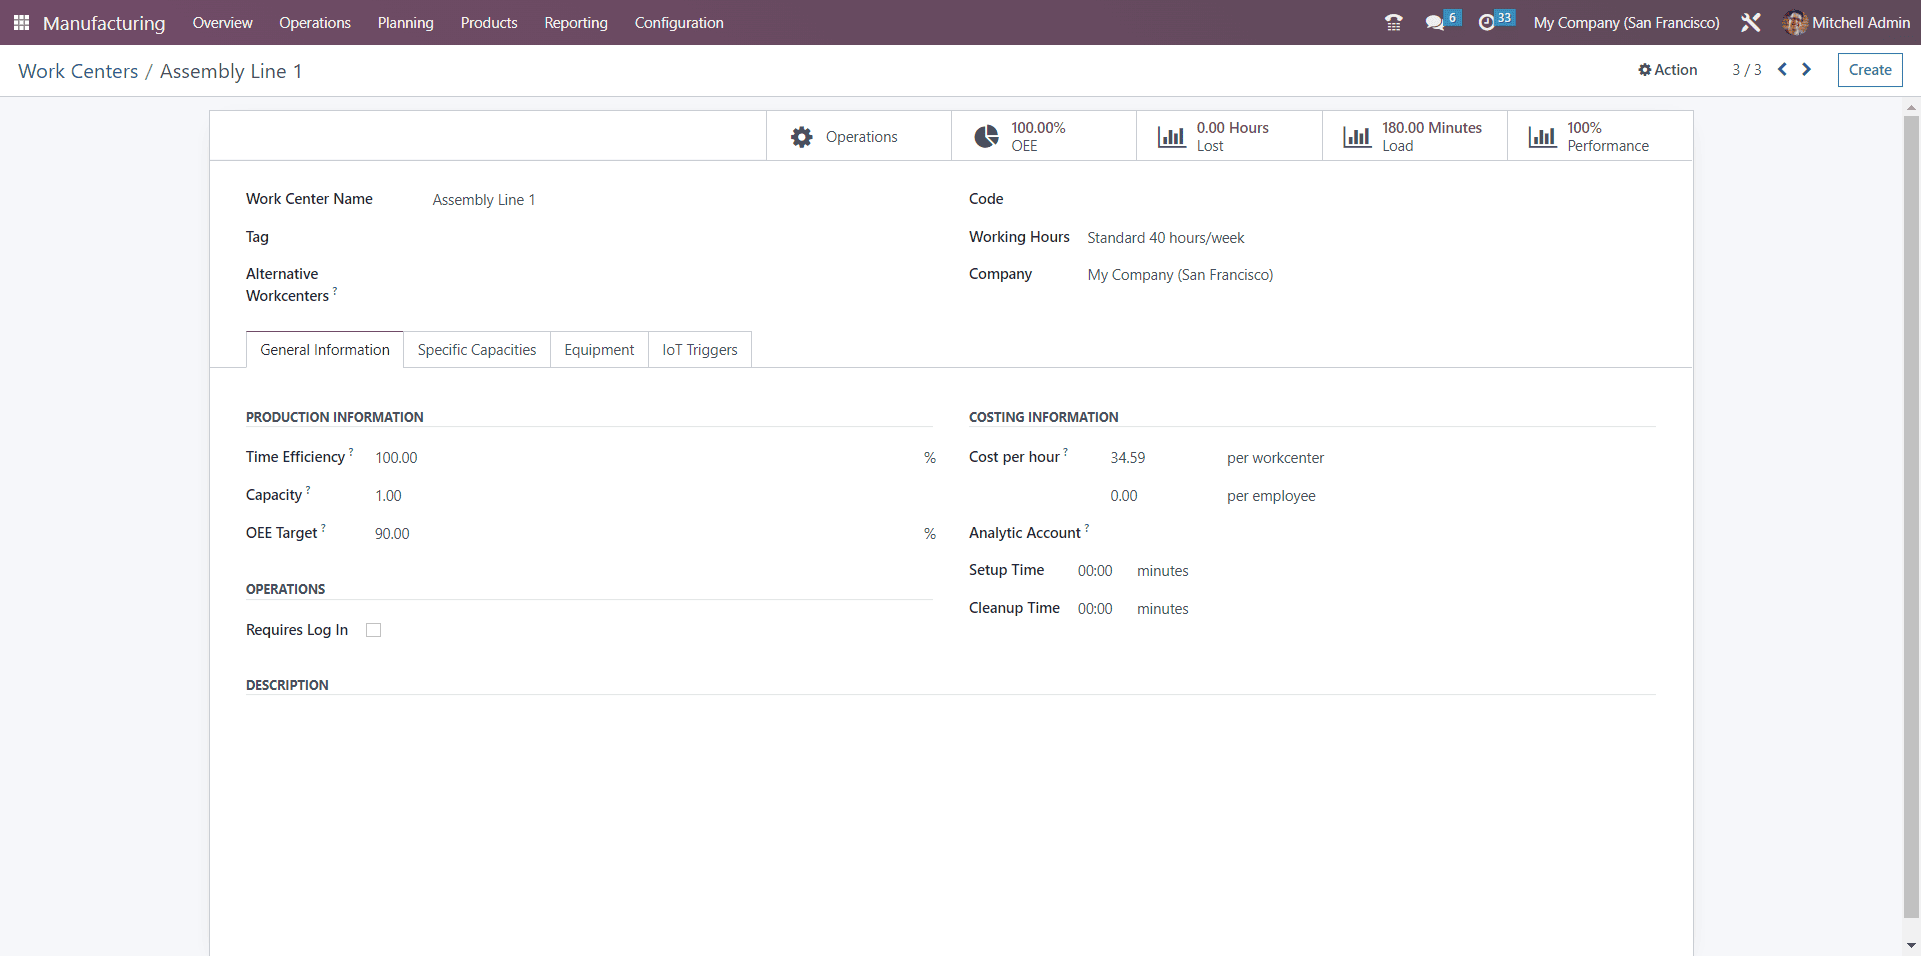1922x957 pixels.
Task: Go to the previous record arrow
Action: click(1782, 69)
